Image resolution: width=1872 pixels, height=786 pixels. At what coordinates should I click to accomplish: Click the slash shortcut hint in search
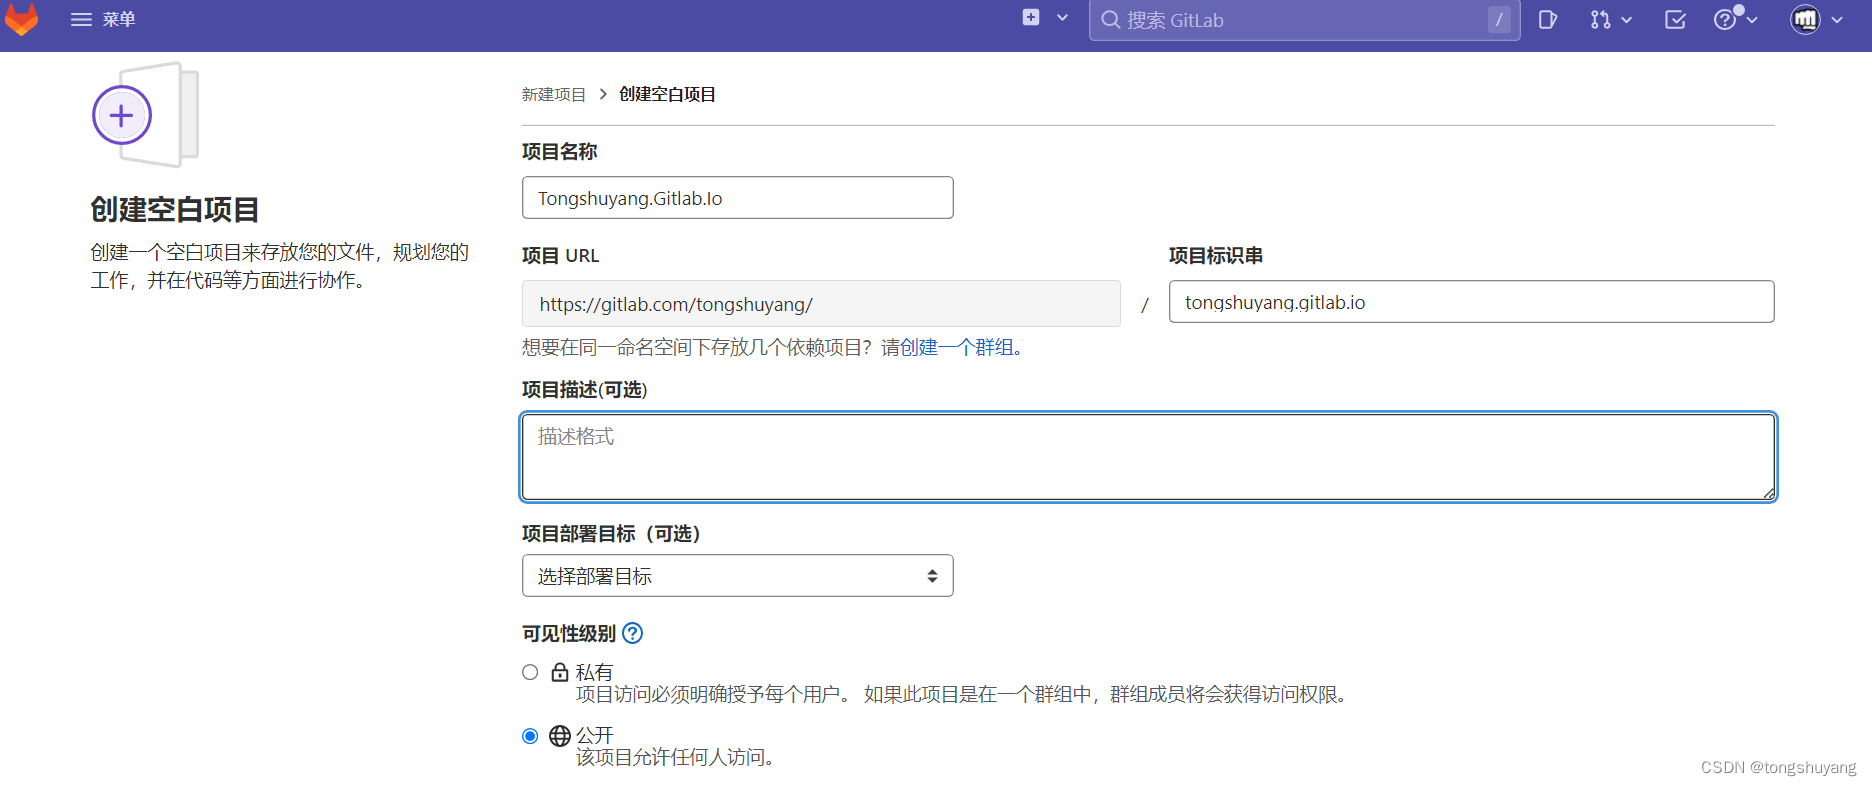[1499, 20]
